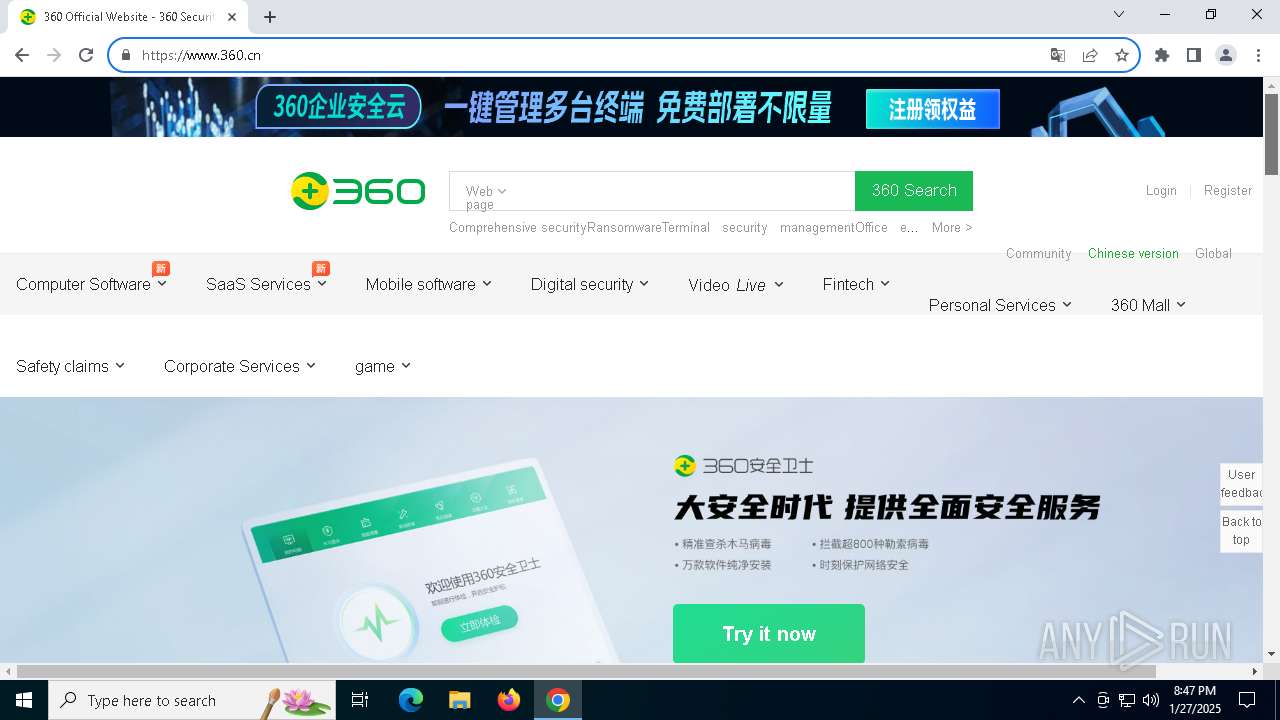This screenshot has height=720, width=1280.
Task: Switch to Chinese version link
Action: point(1133,253)
